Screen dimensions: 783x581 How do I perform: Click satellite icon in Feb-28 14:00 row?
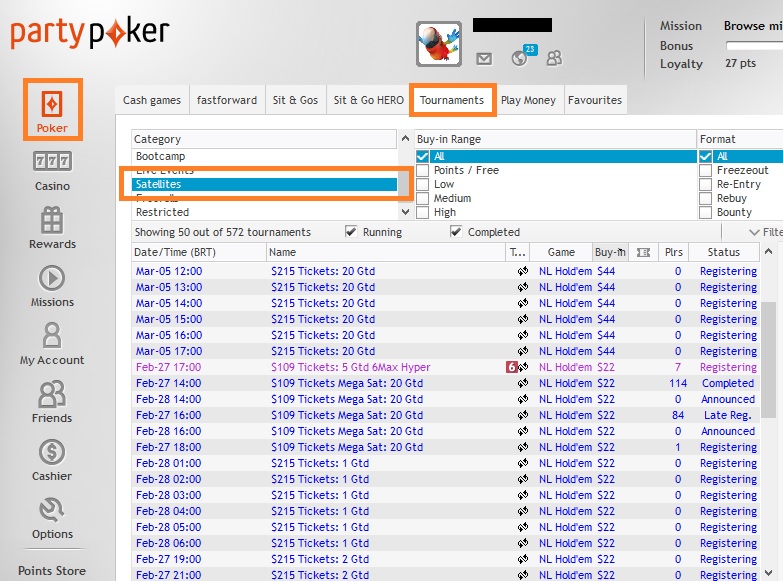(x=523, y=399)
